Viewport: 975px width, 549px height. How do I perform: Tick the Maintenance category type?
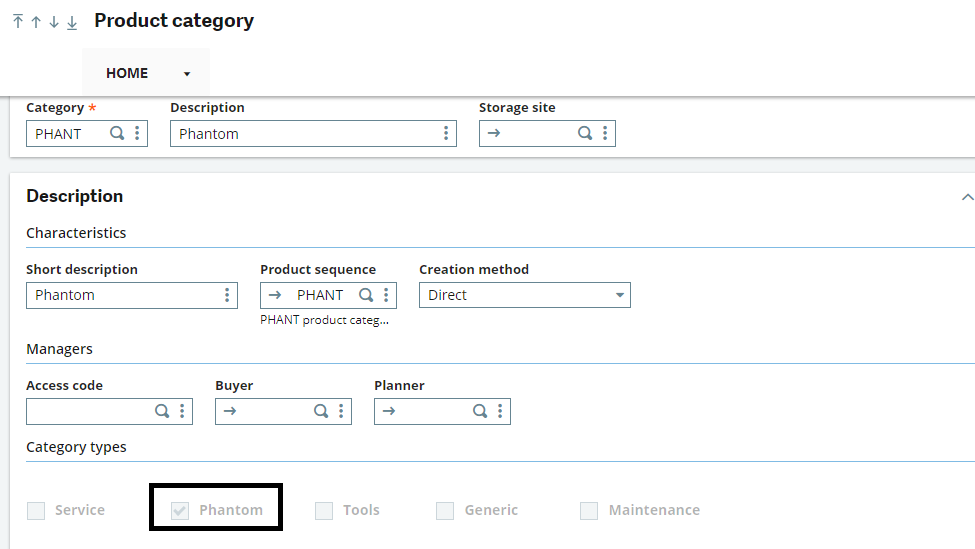tap(589, 510)
